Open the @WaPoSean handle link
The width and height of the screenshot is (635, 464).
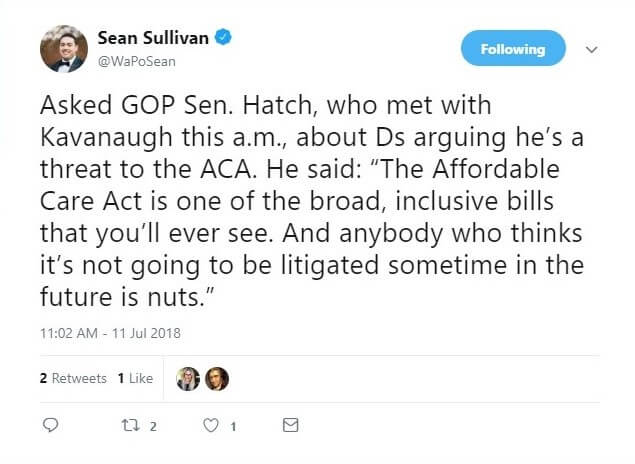point(137,62)
